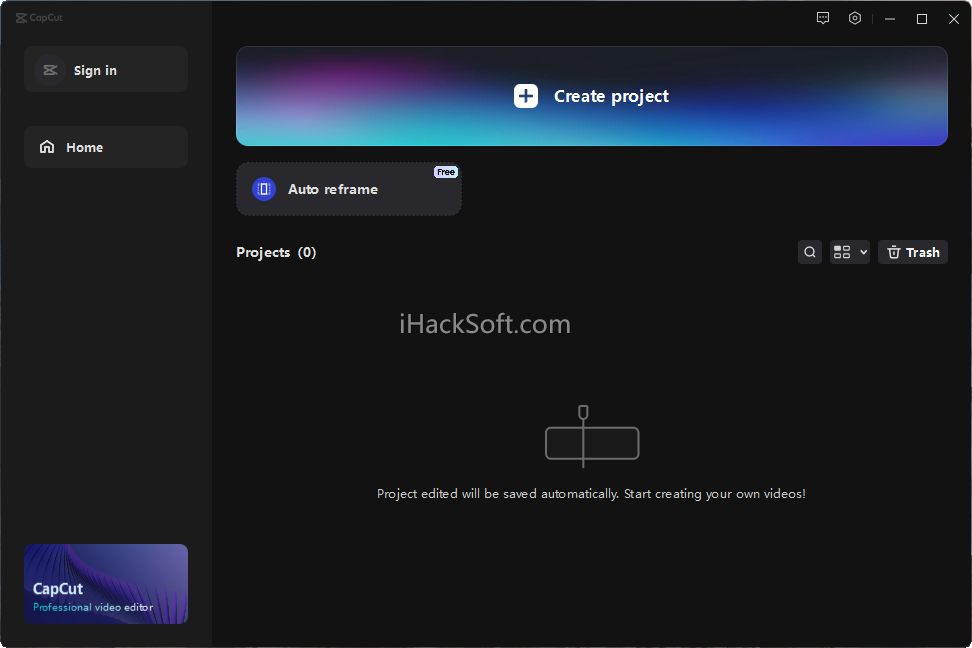
Task: Launch the Auto reframe tool
Action: (349, 189)
